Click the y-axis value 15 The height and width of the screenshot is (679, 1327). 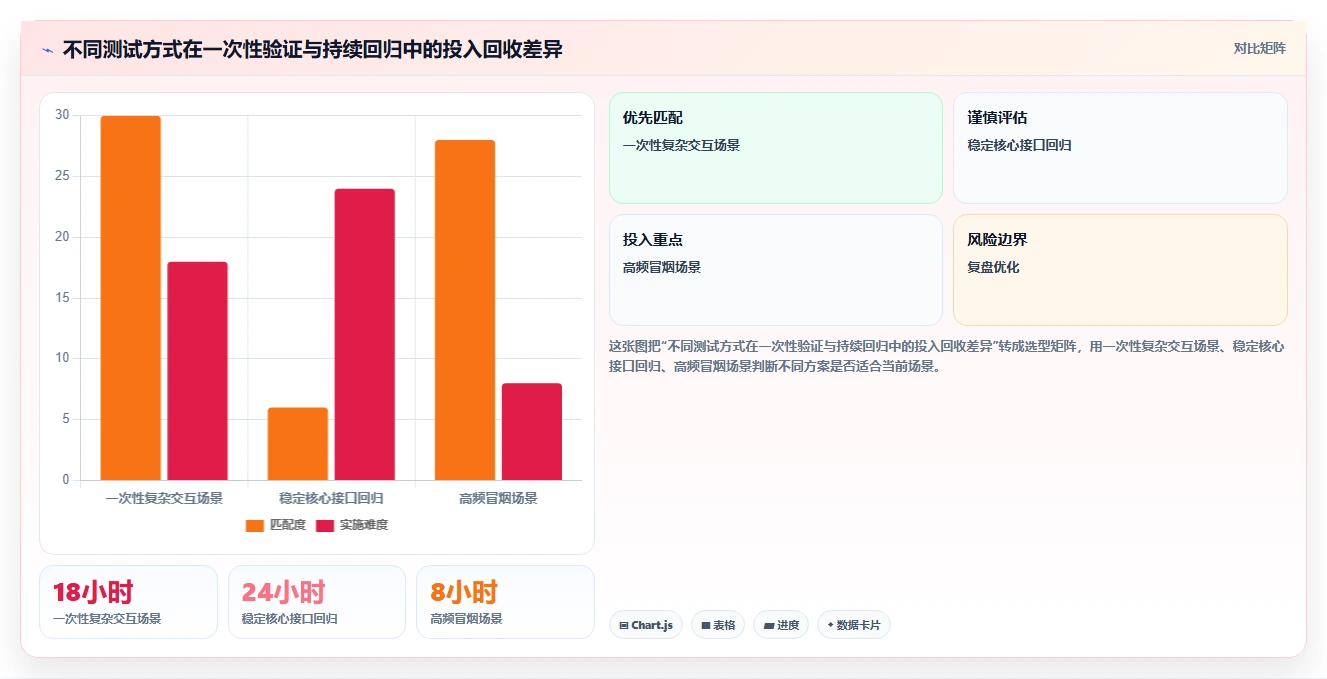click(63, 298)
